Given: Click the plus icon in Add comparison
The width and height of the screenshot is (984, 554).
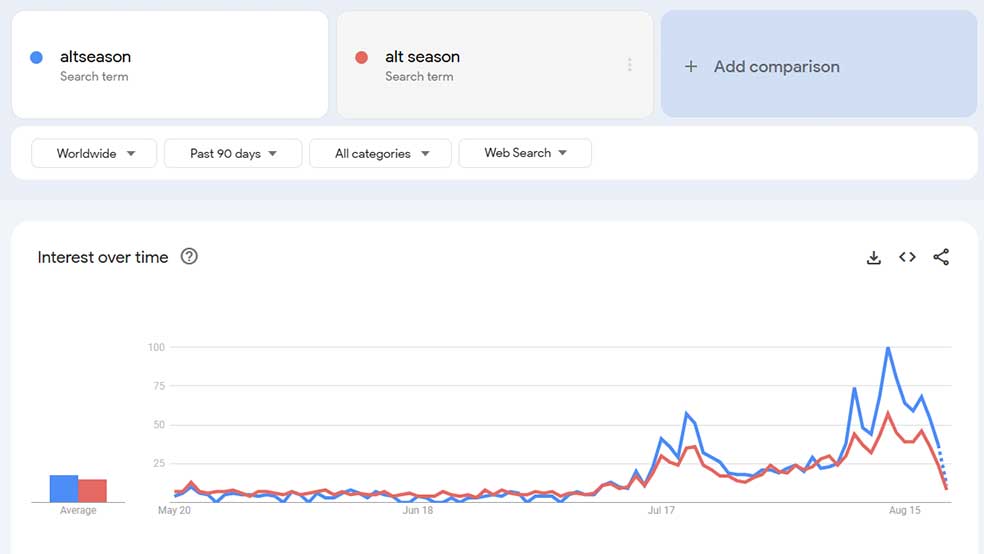Looking at the screenshot, I should click(x=691, y=67).
